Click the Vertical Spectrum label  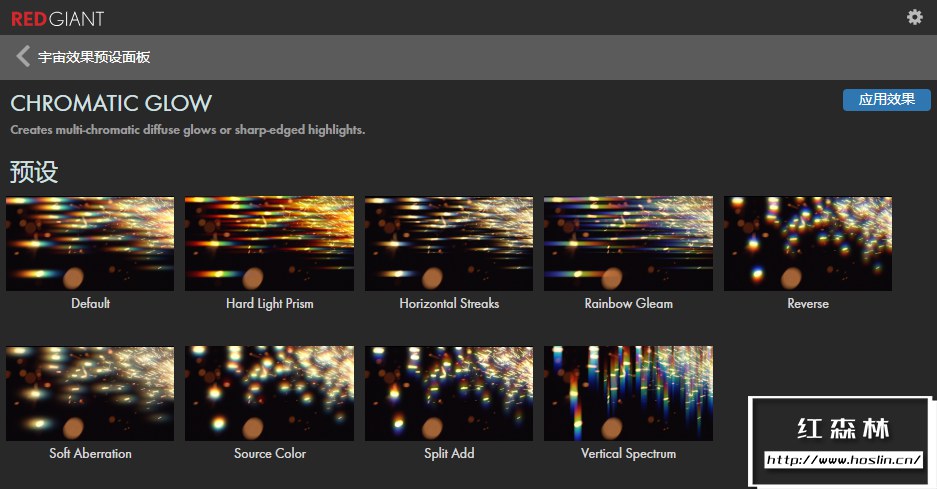coord(628,454)
